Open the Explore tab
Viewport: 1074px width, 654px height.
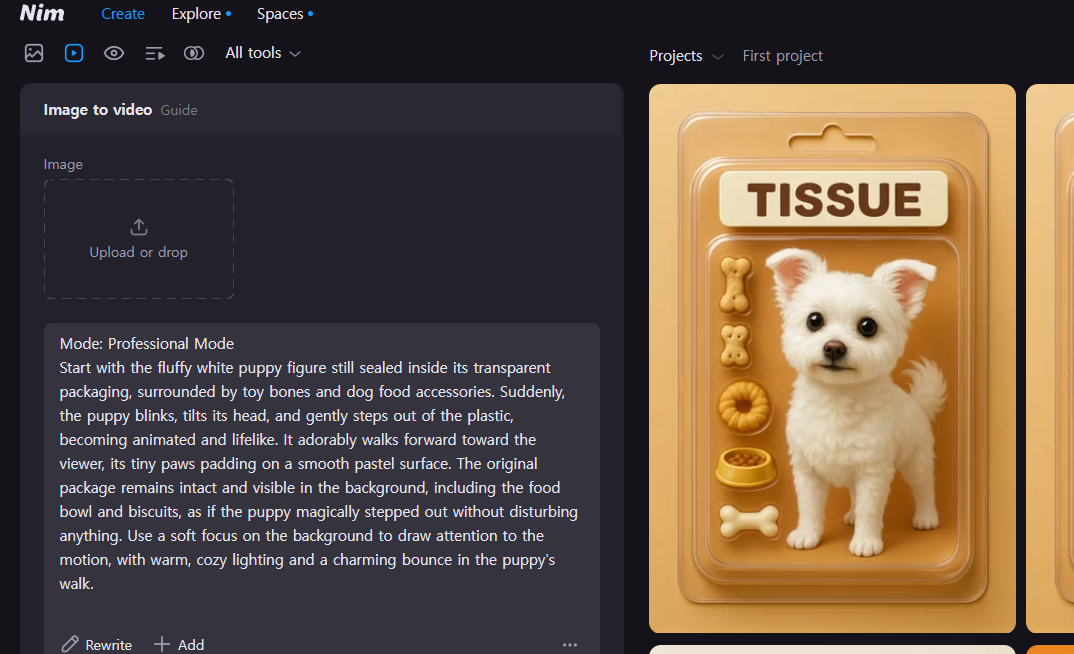[x=197, y=14]
